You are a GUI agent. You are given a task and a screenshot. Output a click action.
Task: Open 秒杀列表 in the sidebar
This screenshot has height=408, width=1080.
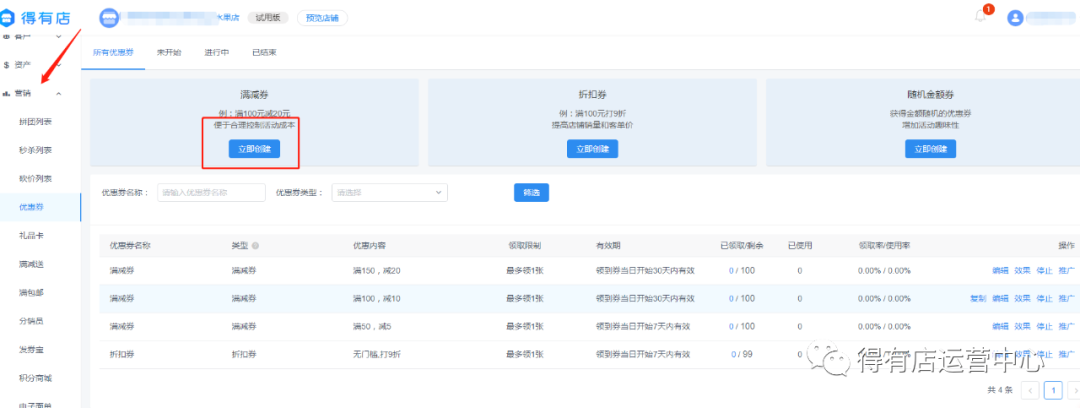[36, 150]
